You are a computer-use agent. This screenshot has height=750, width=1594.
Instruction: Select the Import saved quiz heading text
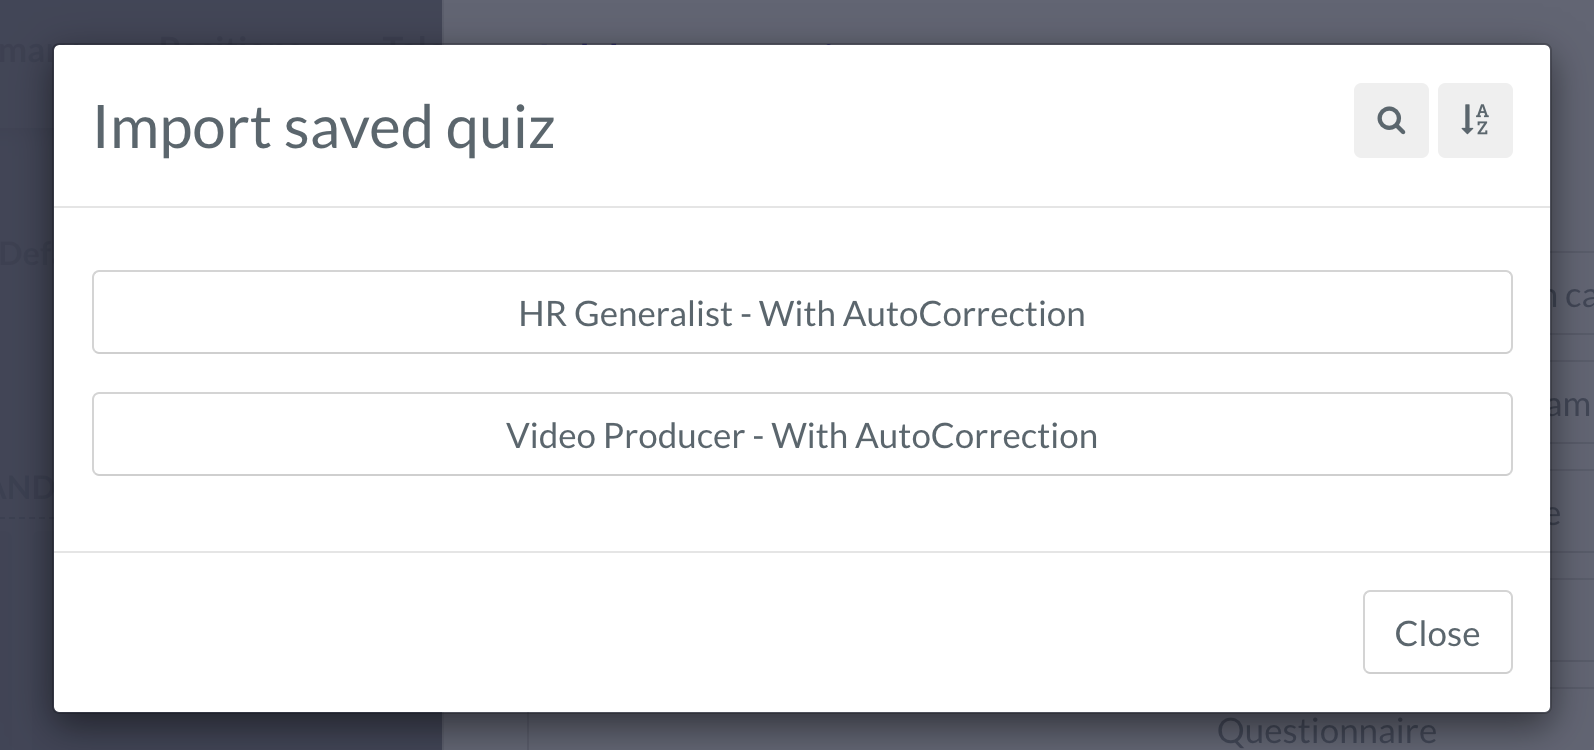pos(323,127)
